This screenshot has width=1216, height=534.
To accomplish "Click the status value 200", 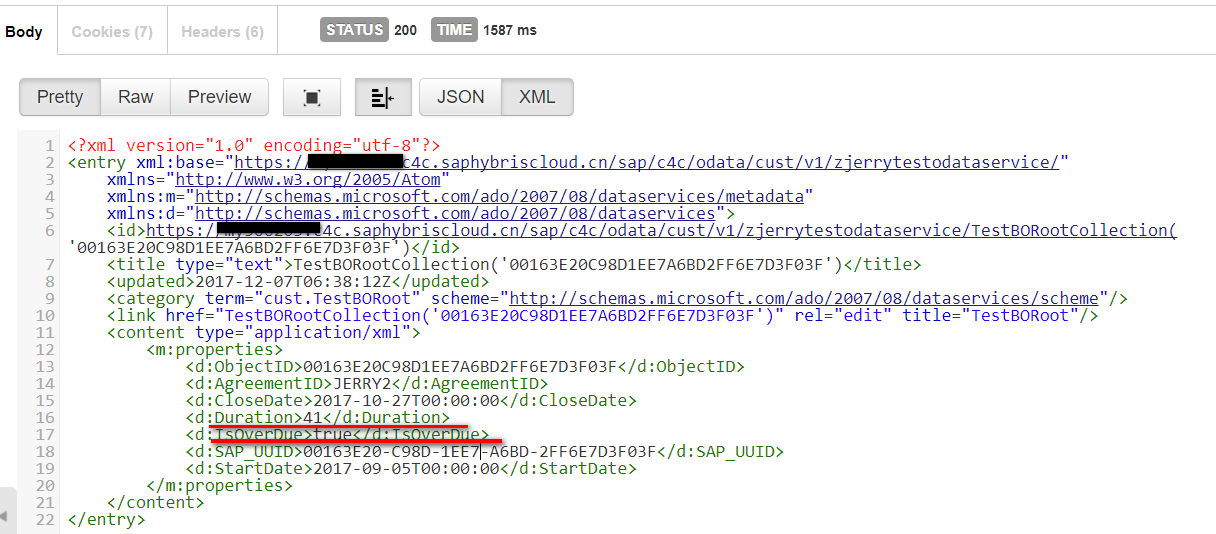I will (405, 30).
